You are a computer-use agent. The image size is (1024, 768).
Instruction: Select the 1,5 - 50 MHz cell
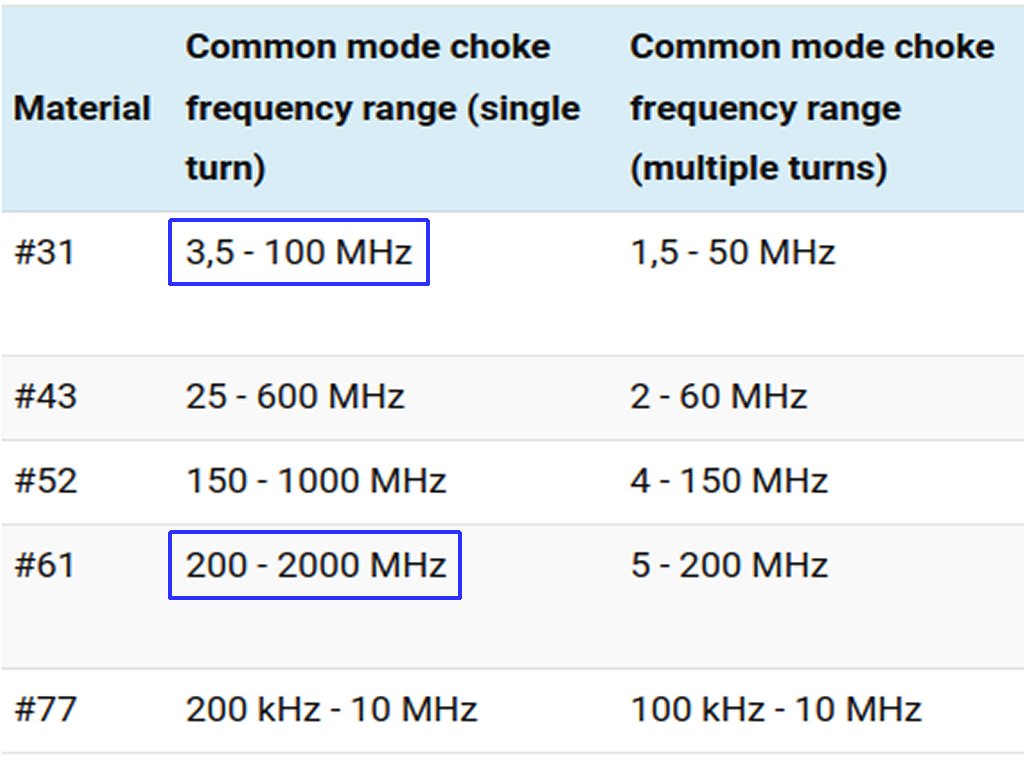[733, 252]
